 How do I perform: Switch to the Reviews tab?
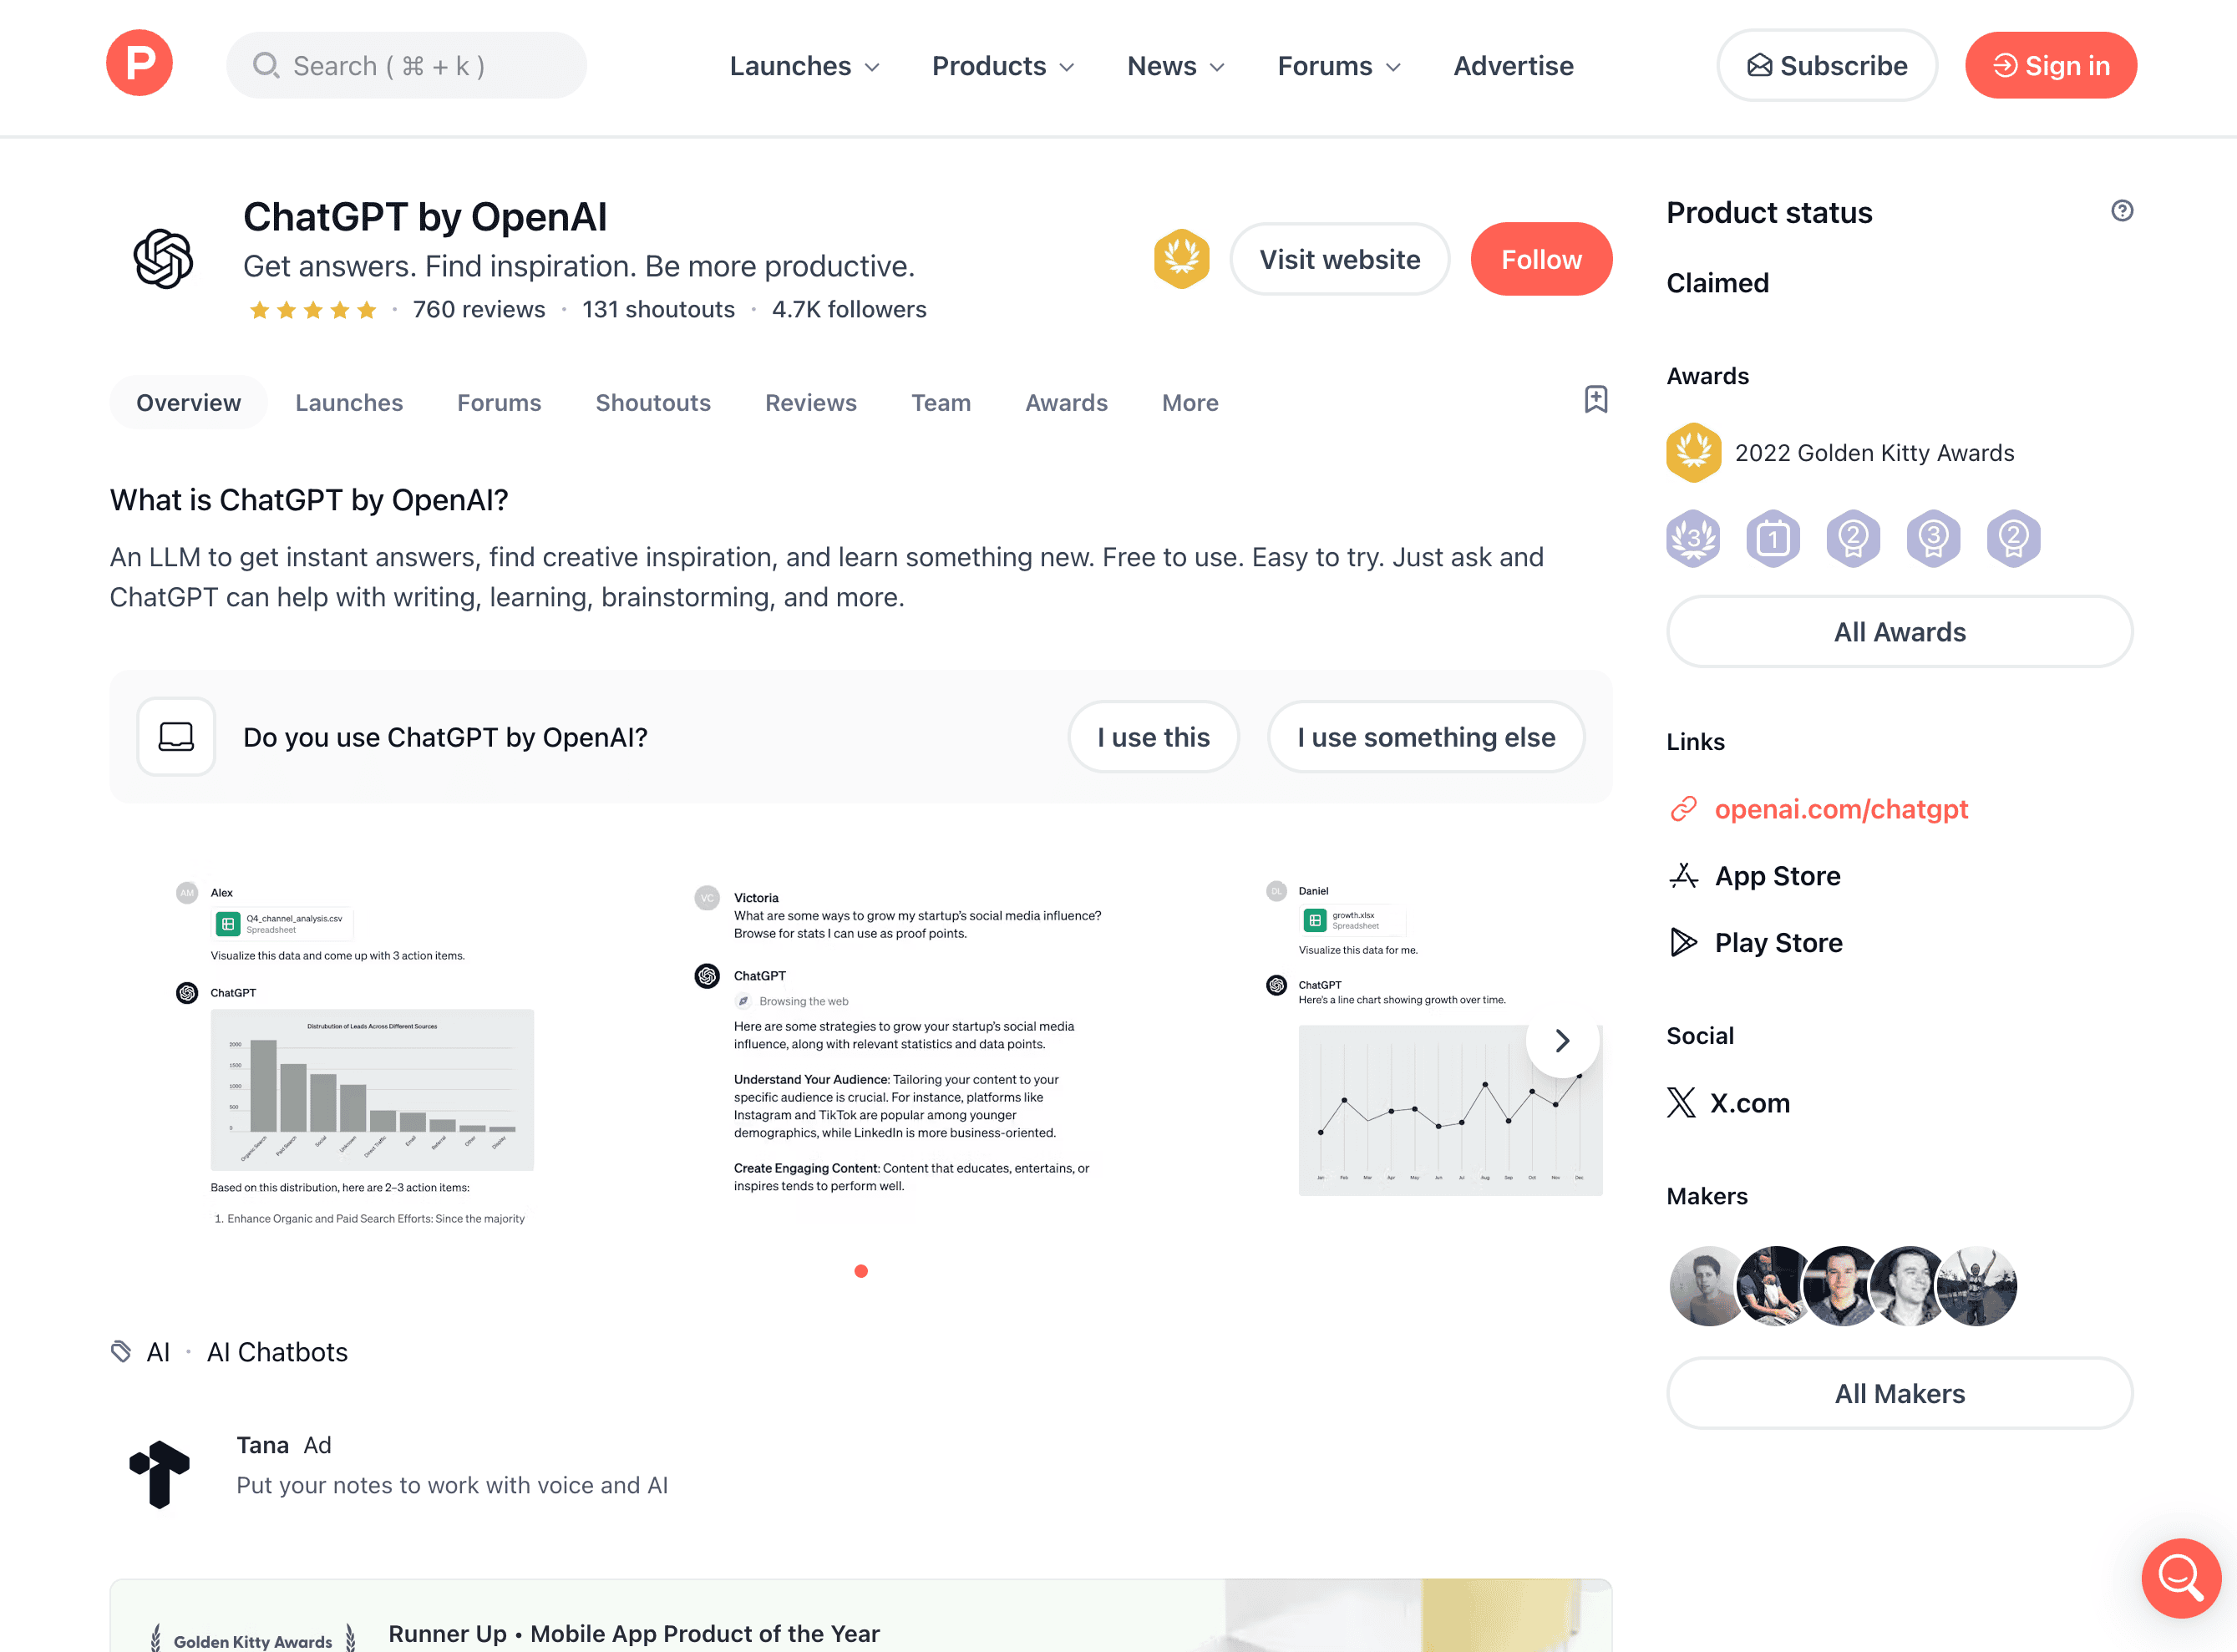[810, 403]
